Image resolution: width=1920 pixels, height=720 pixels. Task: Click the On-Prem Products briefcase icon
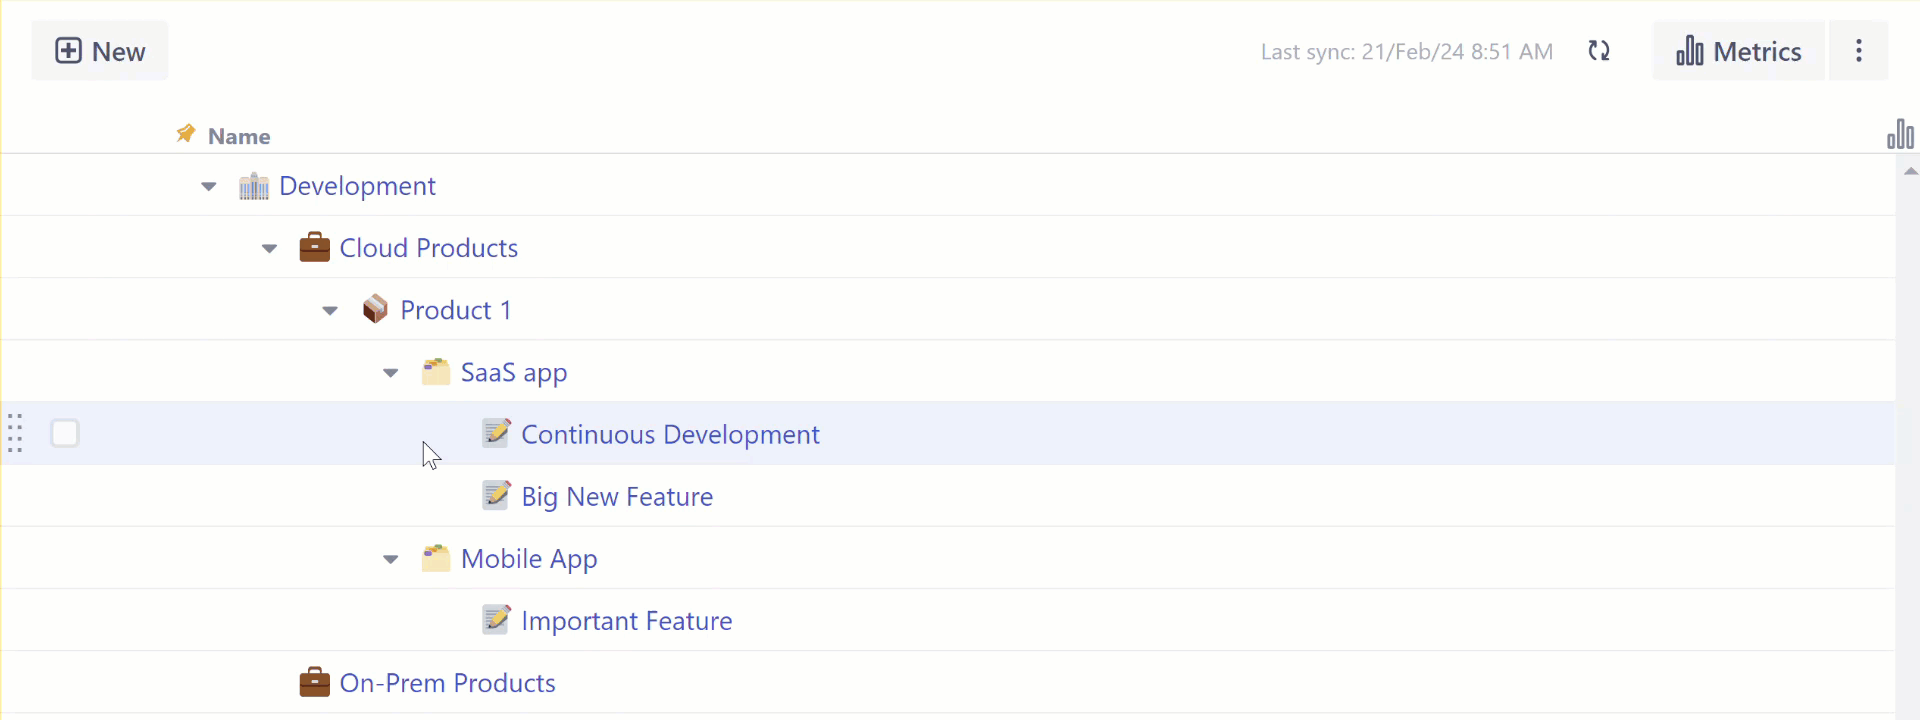pos(314,683)
